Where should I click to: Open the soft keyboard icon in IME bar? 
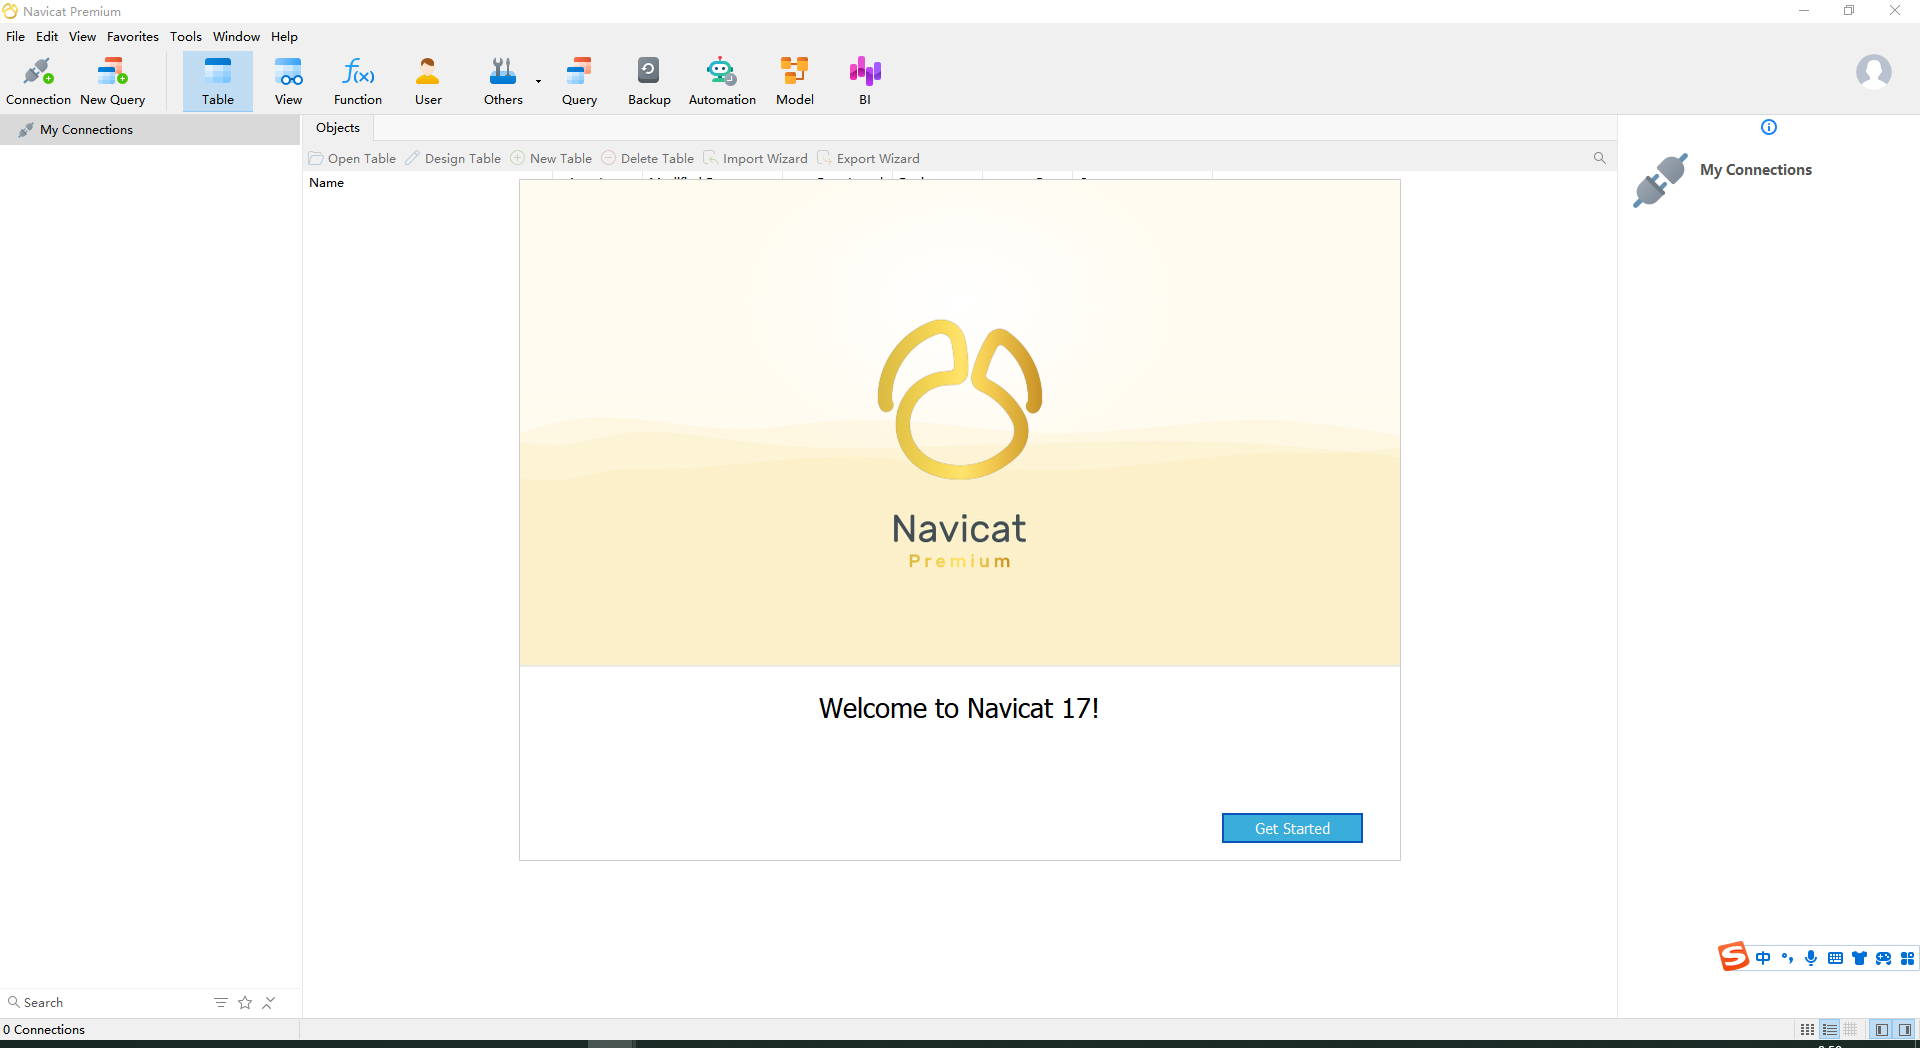pos(1835,958)
